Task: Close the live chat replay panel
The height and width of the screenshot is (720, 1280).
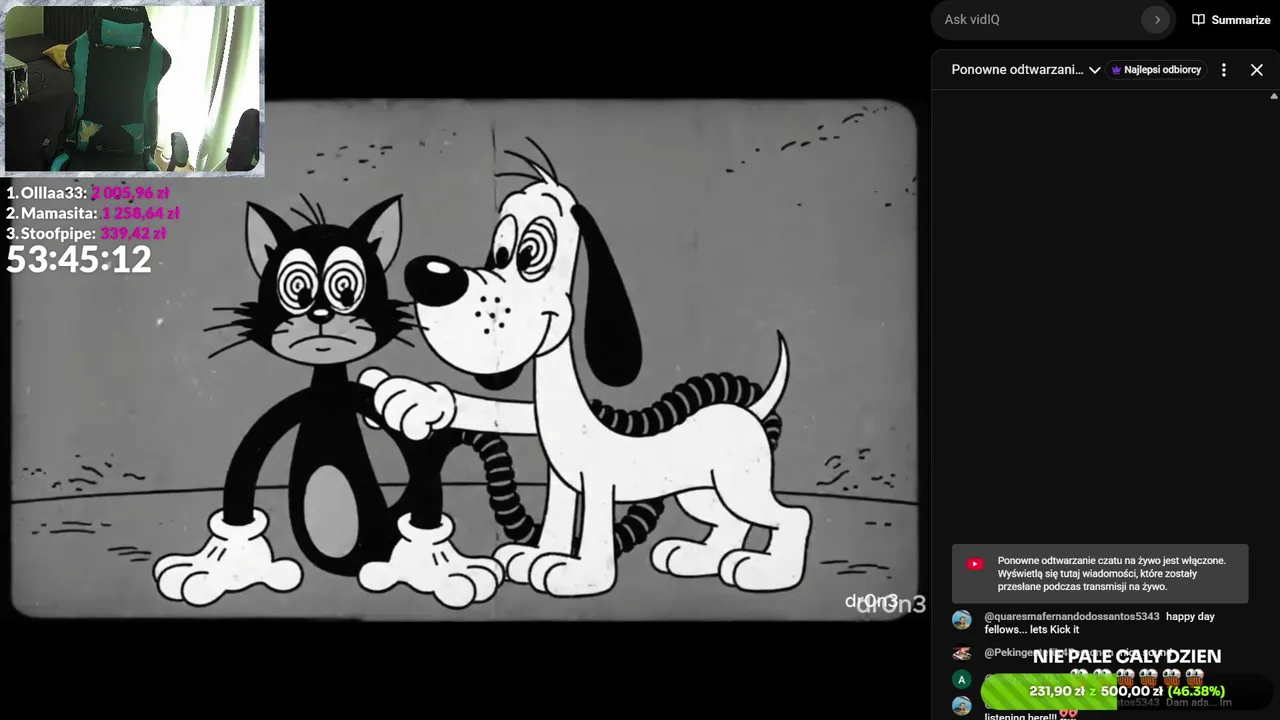Action: tap(1257, 70)
